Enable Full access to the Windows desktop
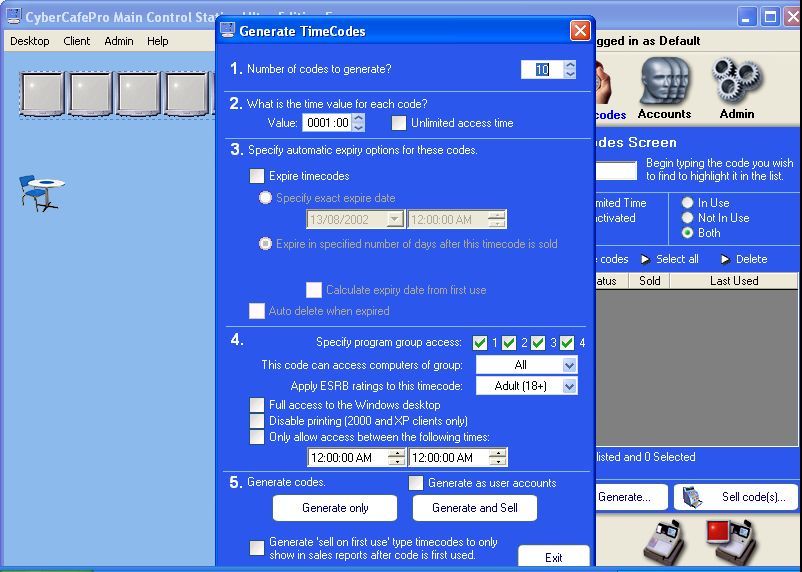The image size is (802, 572). click(257, 405)
